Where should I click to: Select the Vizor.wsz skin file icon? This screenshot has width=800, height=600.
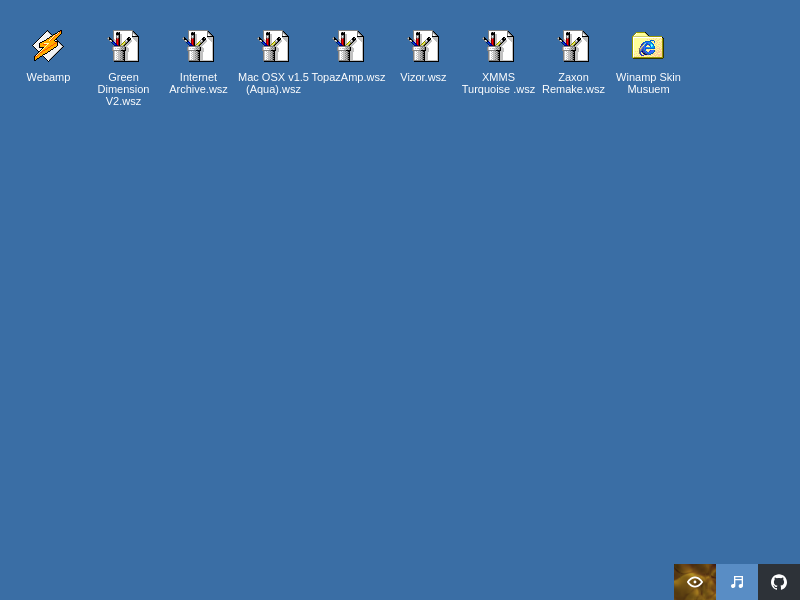(423, 46)
